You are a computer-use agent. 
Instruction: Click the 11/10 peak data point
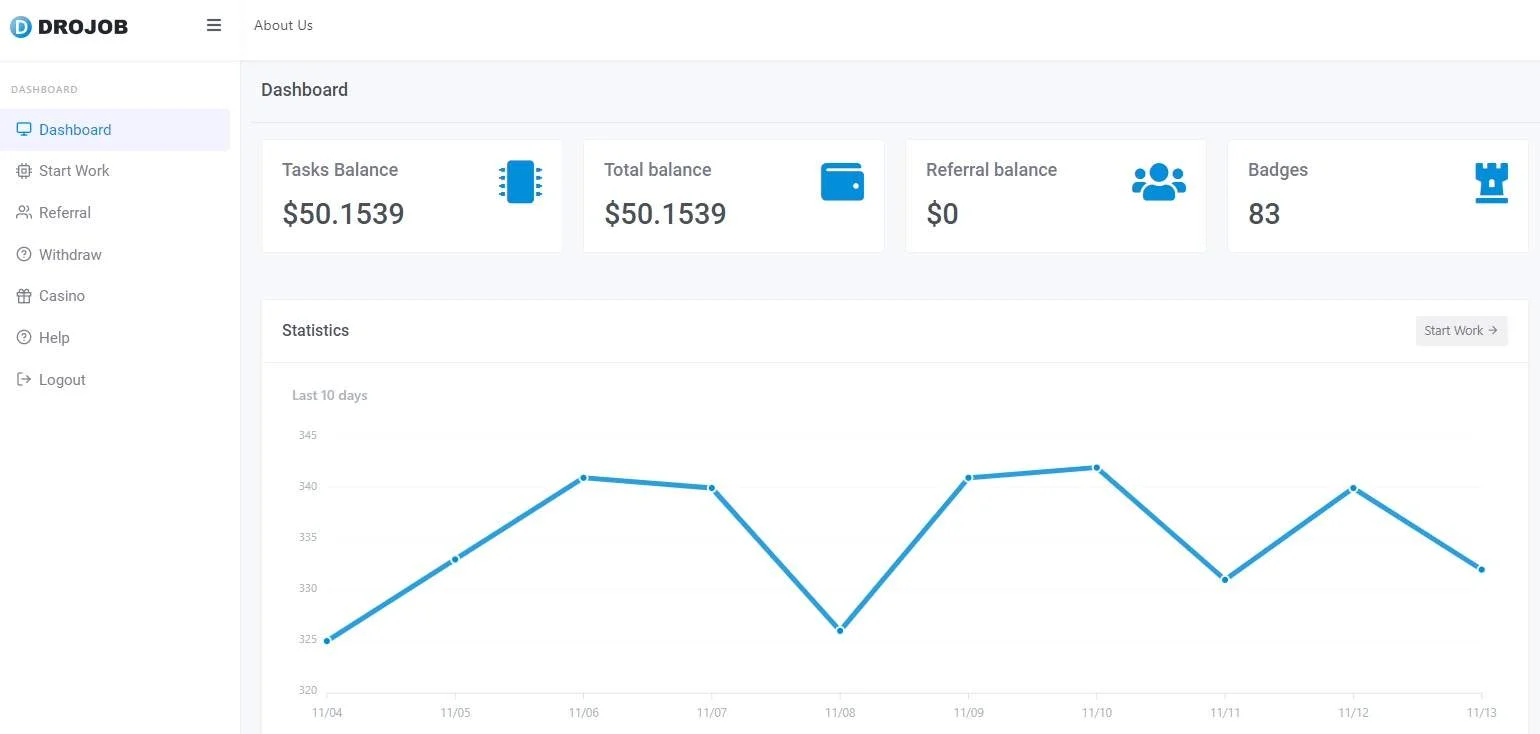pyautogui.click(x=1097, y=468)
